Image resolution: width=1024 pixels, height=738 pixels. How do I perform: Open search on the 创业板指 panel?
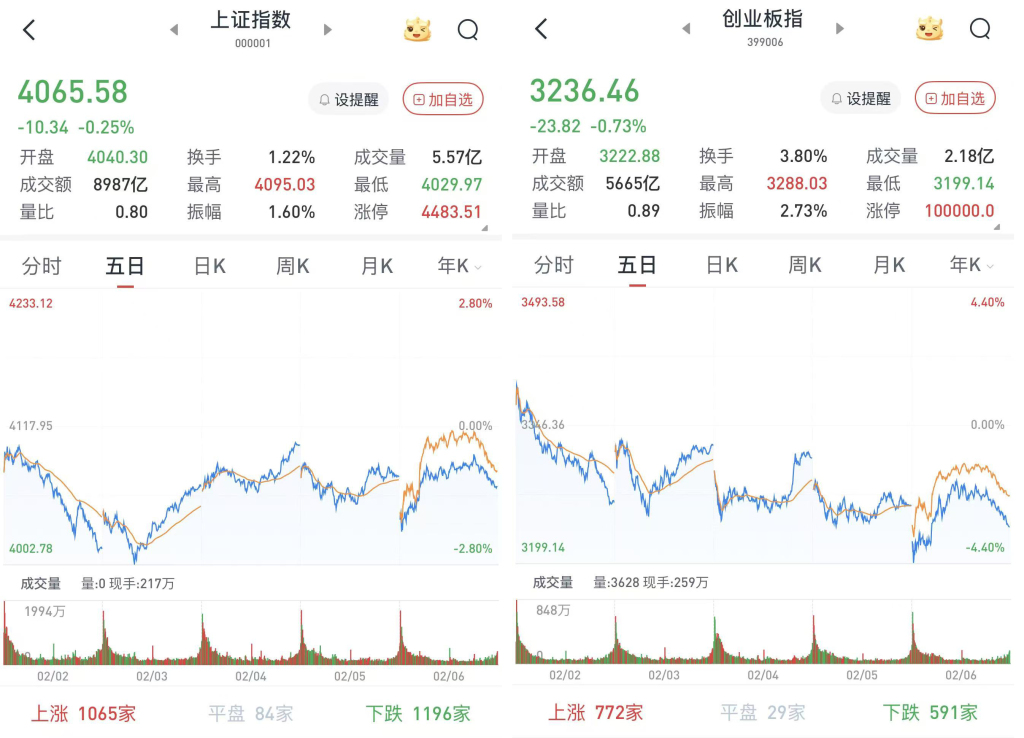(x=980, y=29)
